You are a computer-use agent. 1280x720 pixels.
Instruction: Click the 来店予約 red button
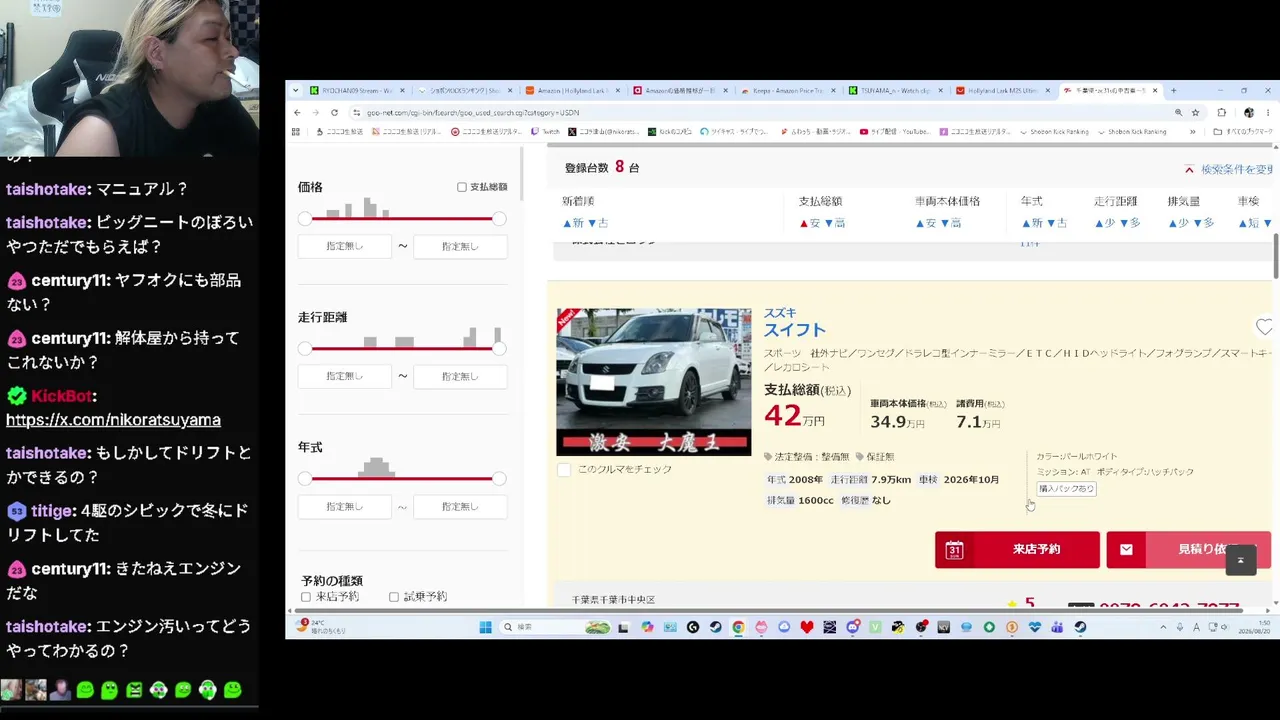pyautogui.click(x=1017, y=549)
